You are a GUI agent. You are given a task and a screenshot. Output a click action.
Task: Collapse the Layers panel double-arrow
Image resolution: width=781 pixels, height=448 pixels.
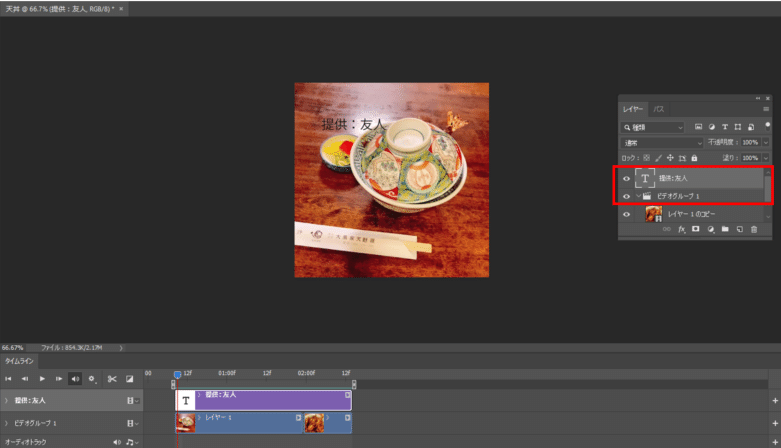pos(758,98)
